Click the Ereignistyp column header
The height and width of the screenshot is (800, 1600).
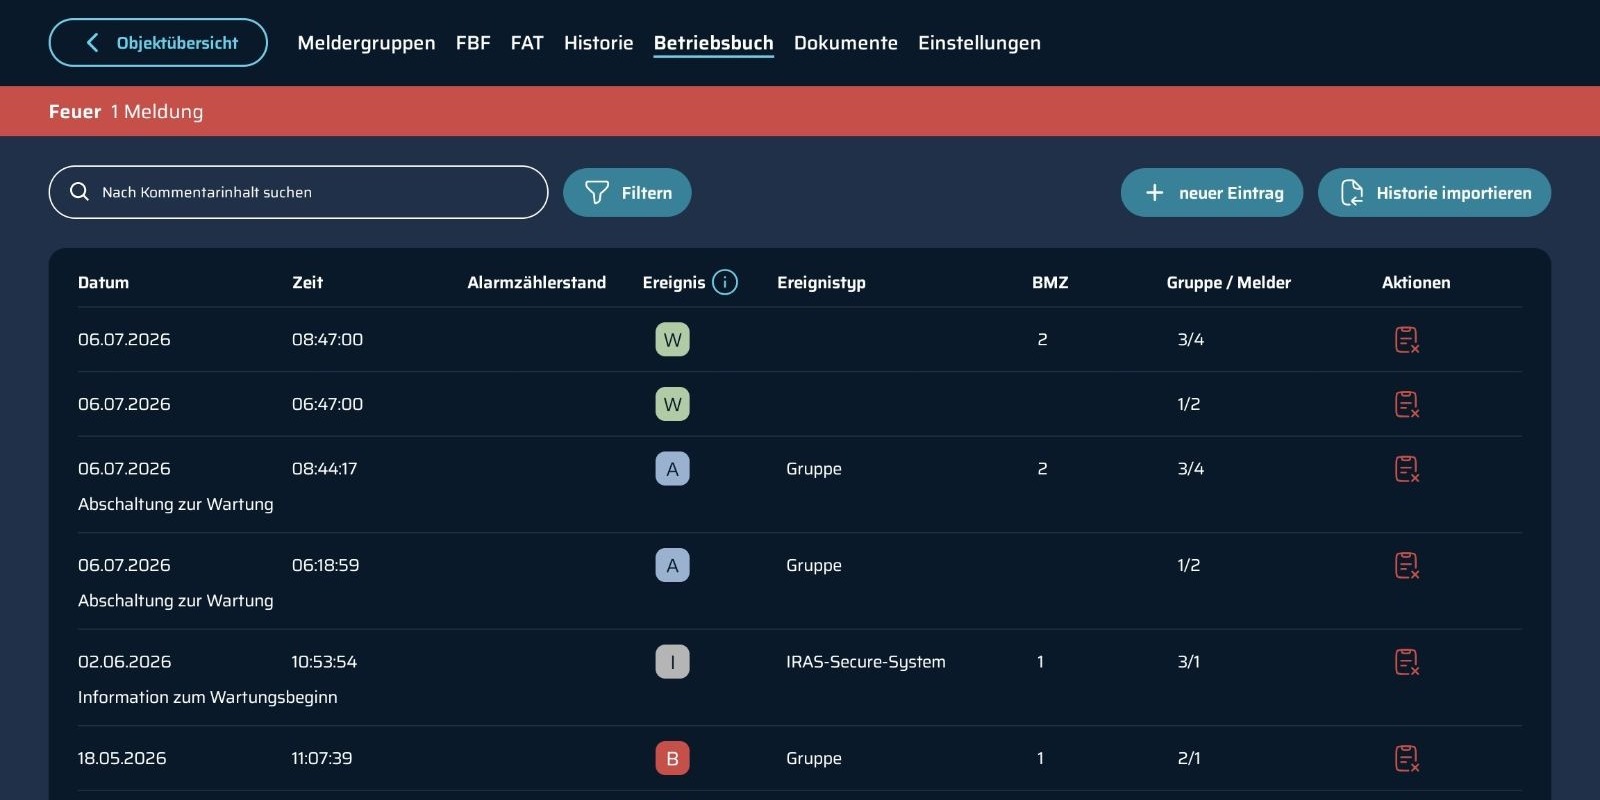(821, 283)
